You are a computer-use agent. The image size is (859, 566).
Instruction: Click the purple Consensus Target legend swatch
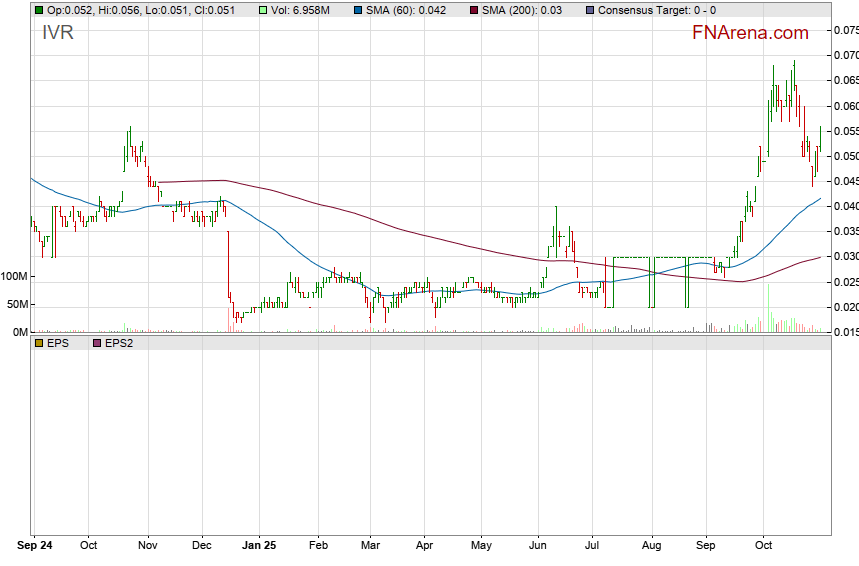click(590, 10)
